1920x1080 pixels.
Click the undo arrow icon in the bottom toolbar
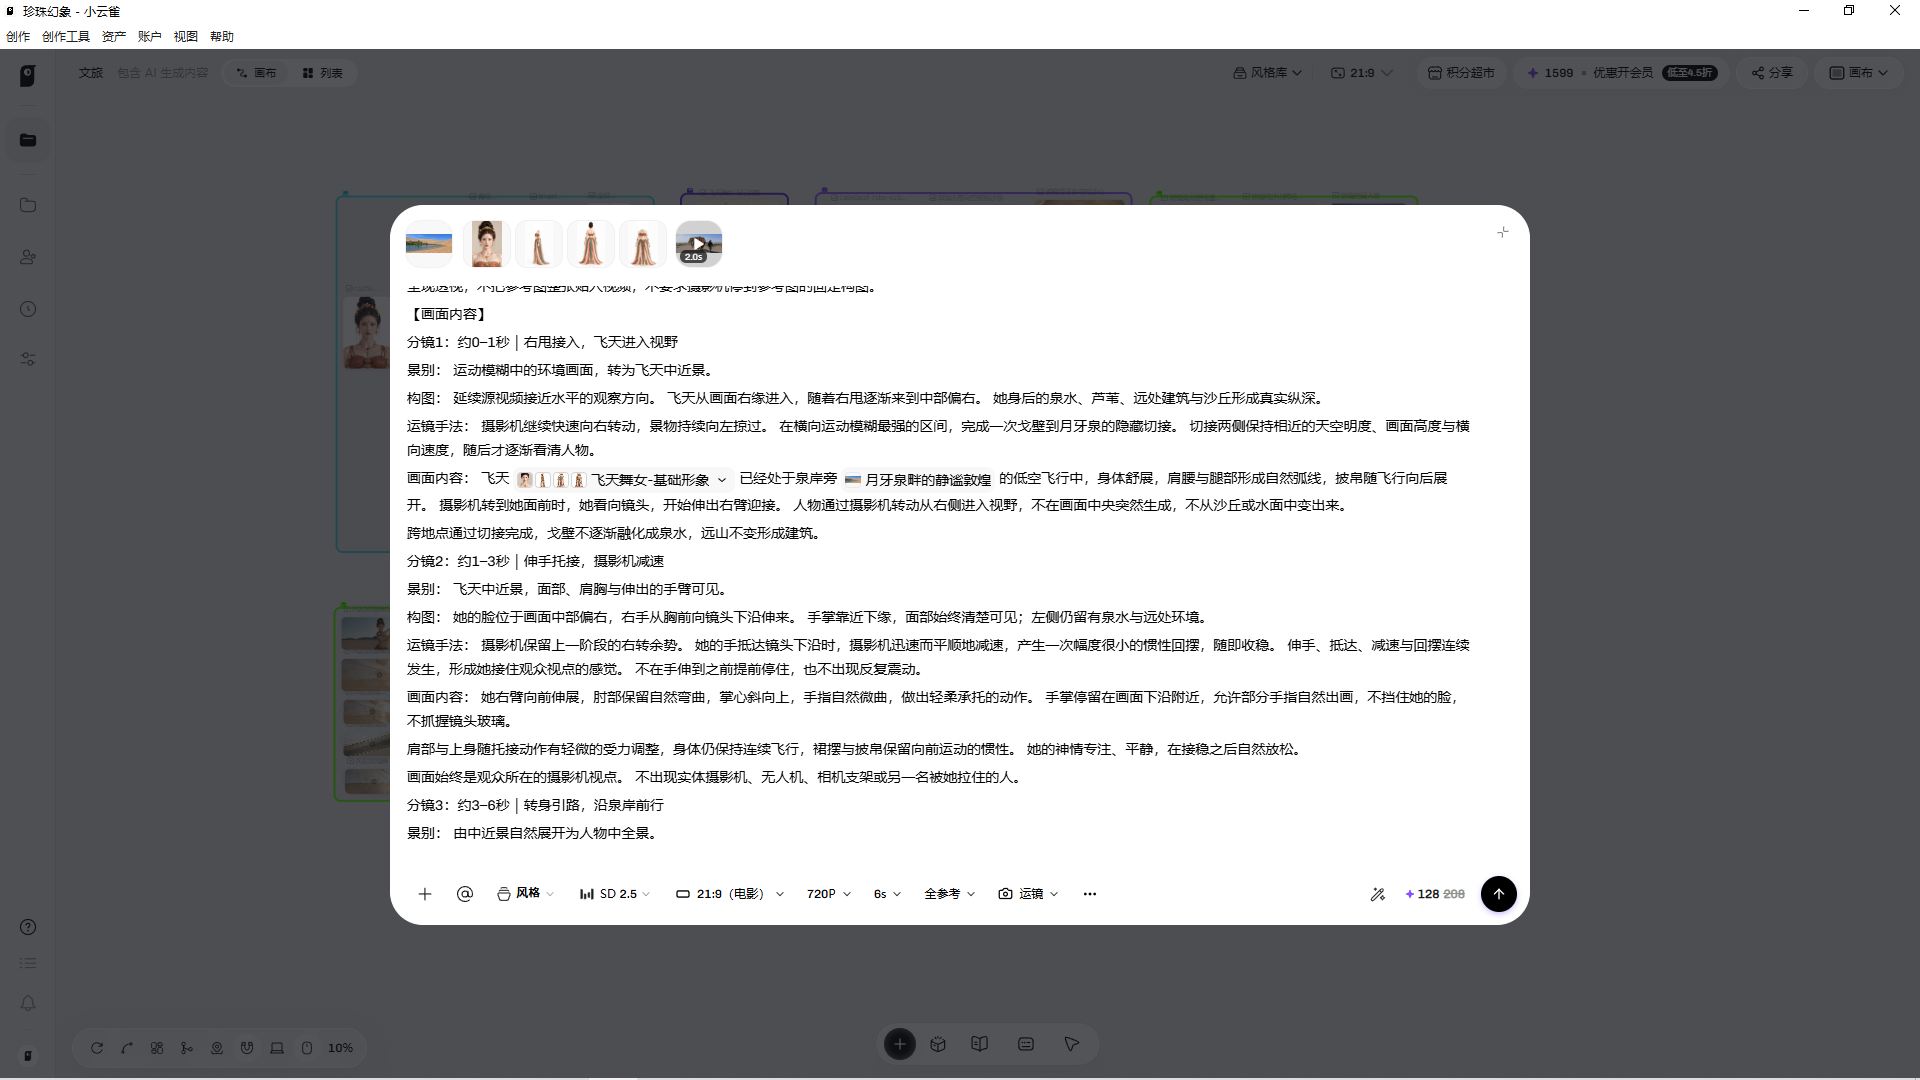click(97, 1048)
